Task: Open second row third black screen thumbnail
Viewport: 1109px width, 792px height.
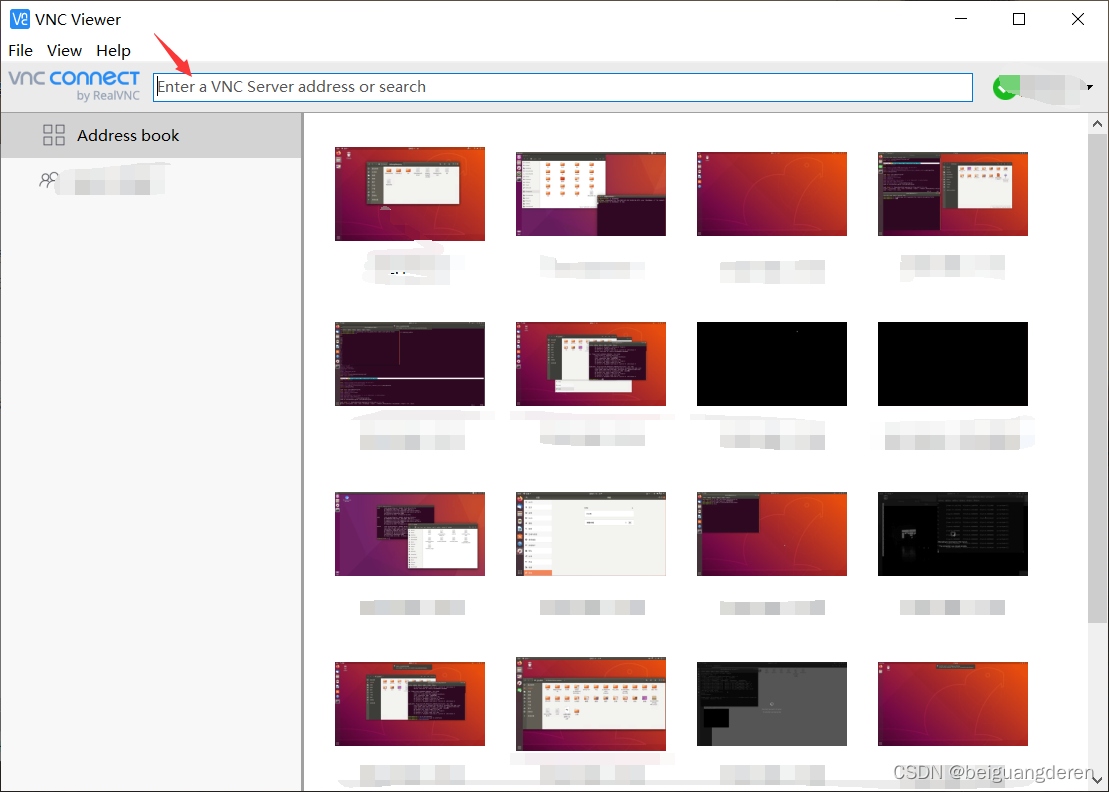Action: pos(772,364)
